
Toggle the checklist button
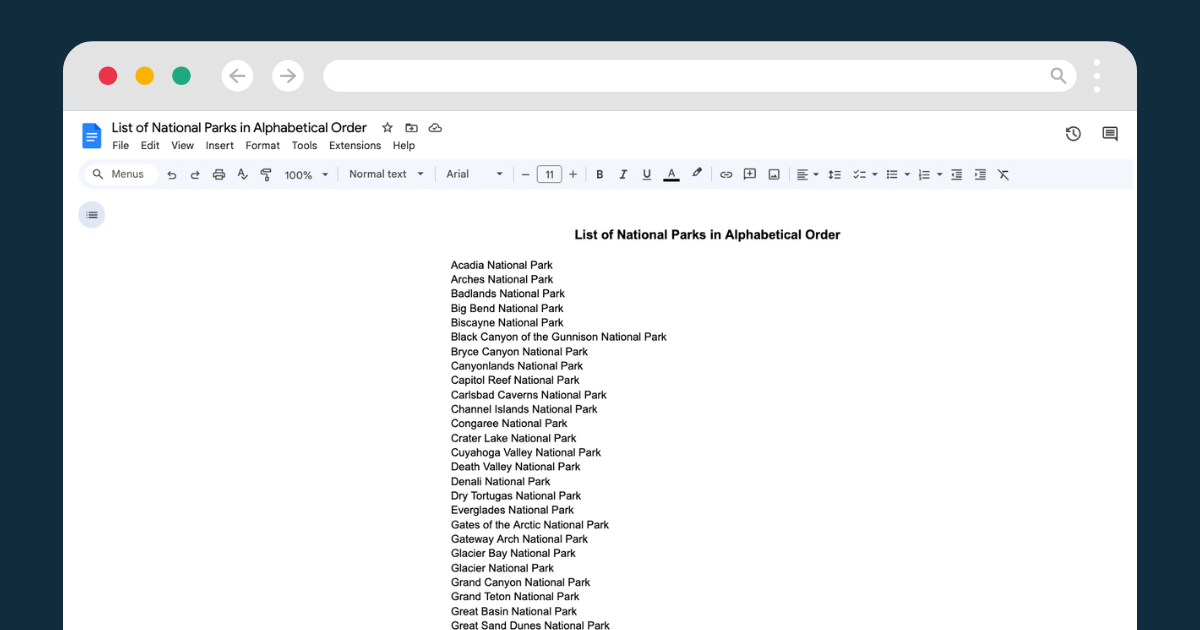(859, 175)
